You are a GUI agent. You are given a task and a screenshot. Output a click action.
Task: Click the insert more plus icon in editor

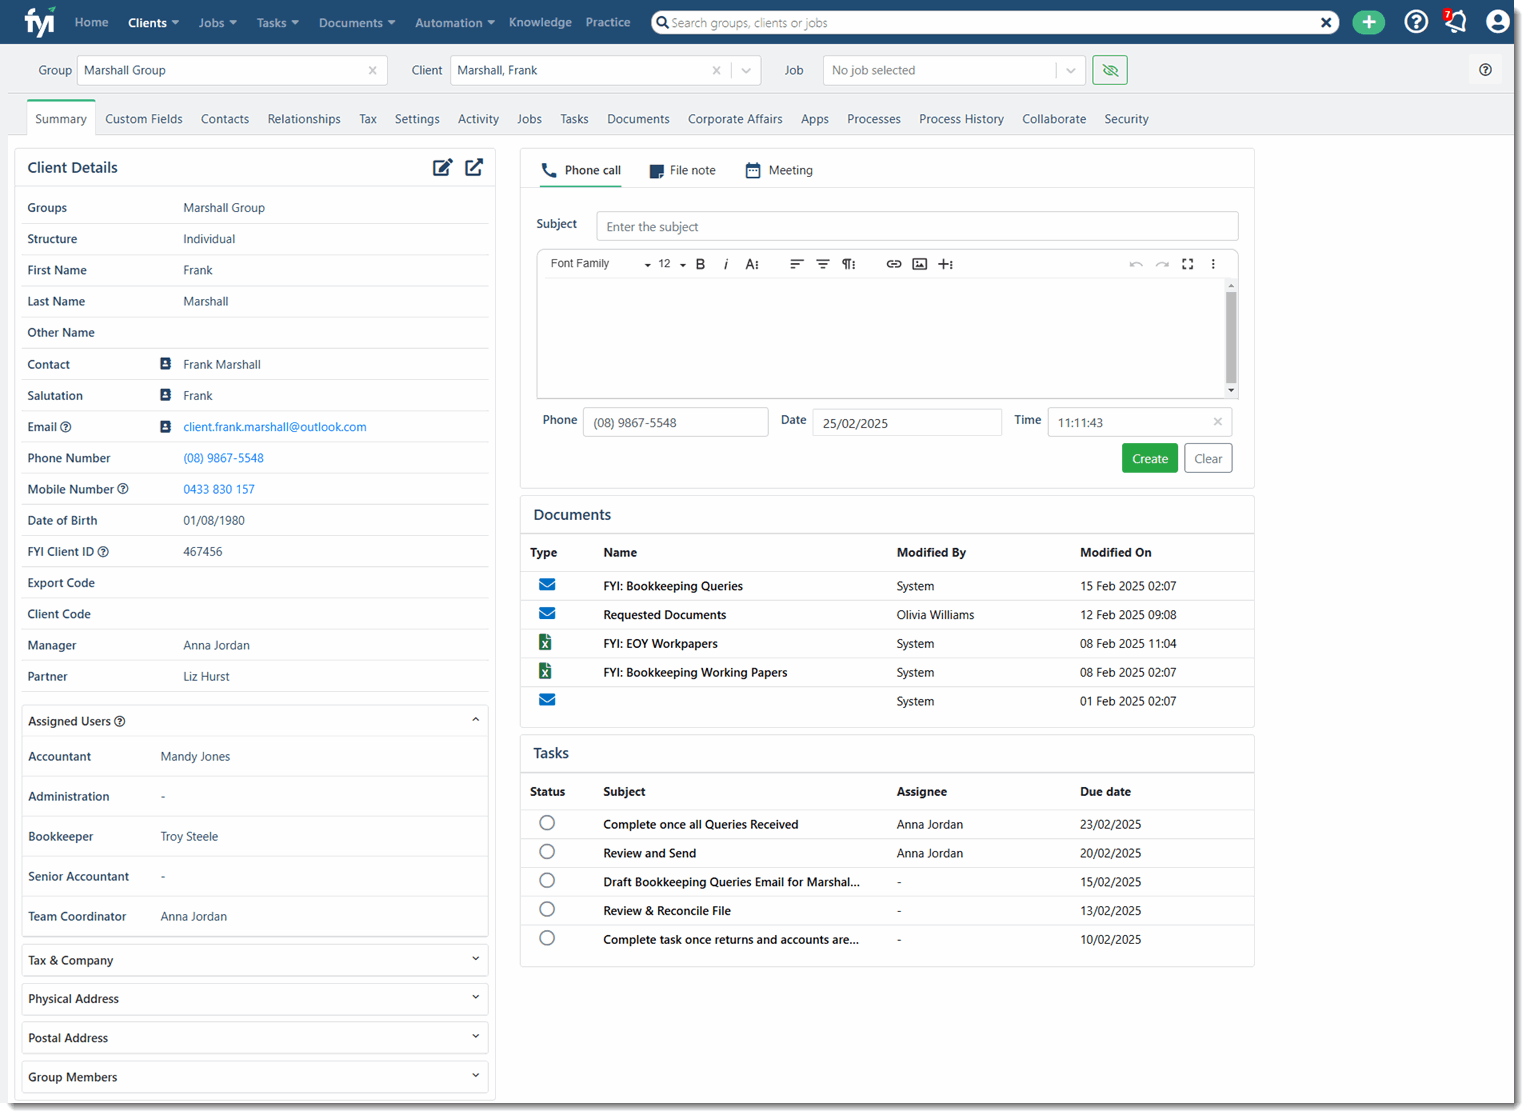946,264
